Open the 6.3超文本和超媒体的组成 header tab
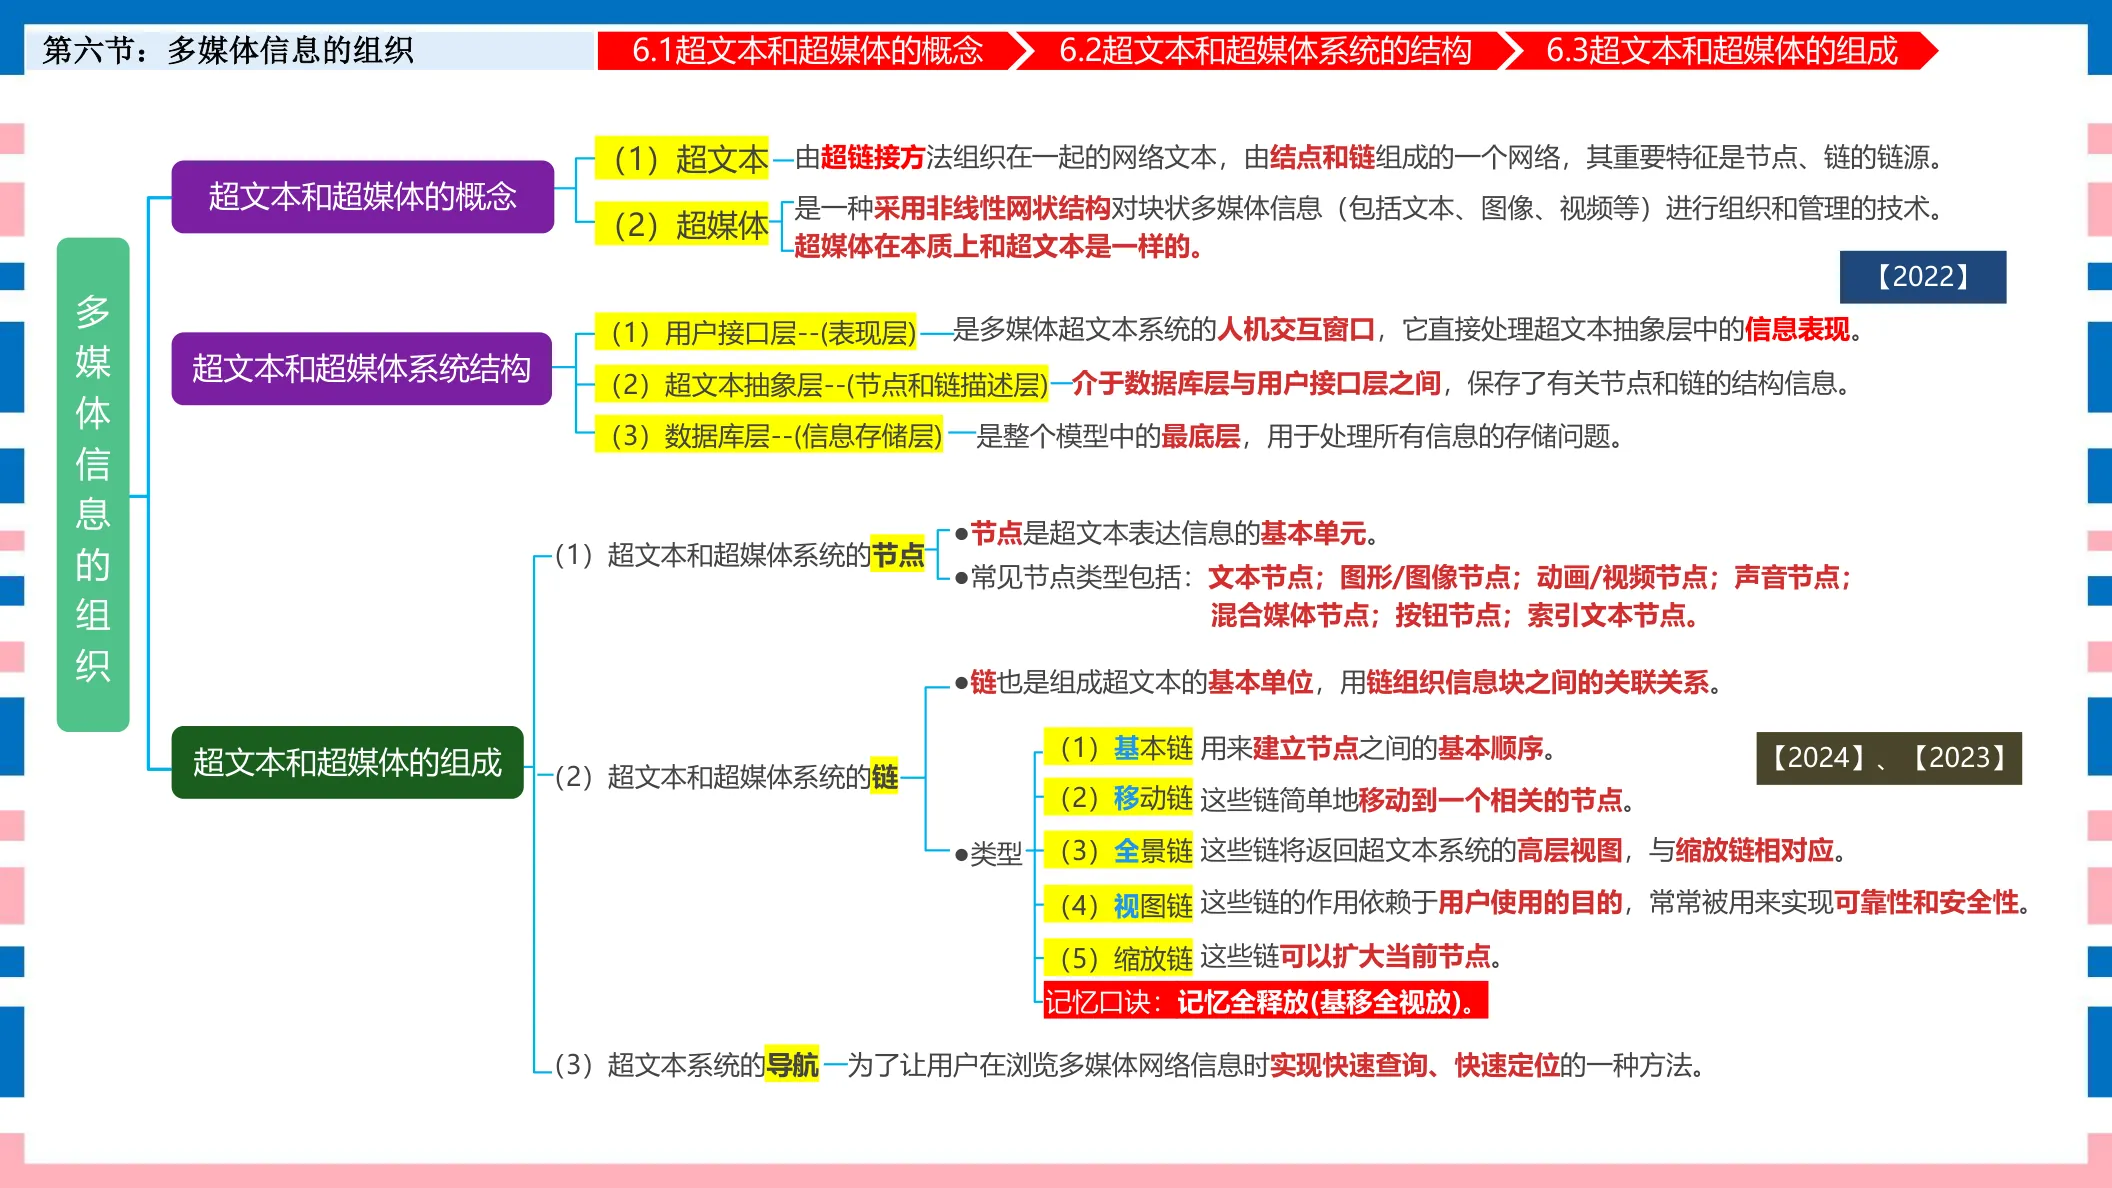Image resolution: width=2112 pixels, height=1188 pixels. (x=1722, y=51)
